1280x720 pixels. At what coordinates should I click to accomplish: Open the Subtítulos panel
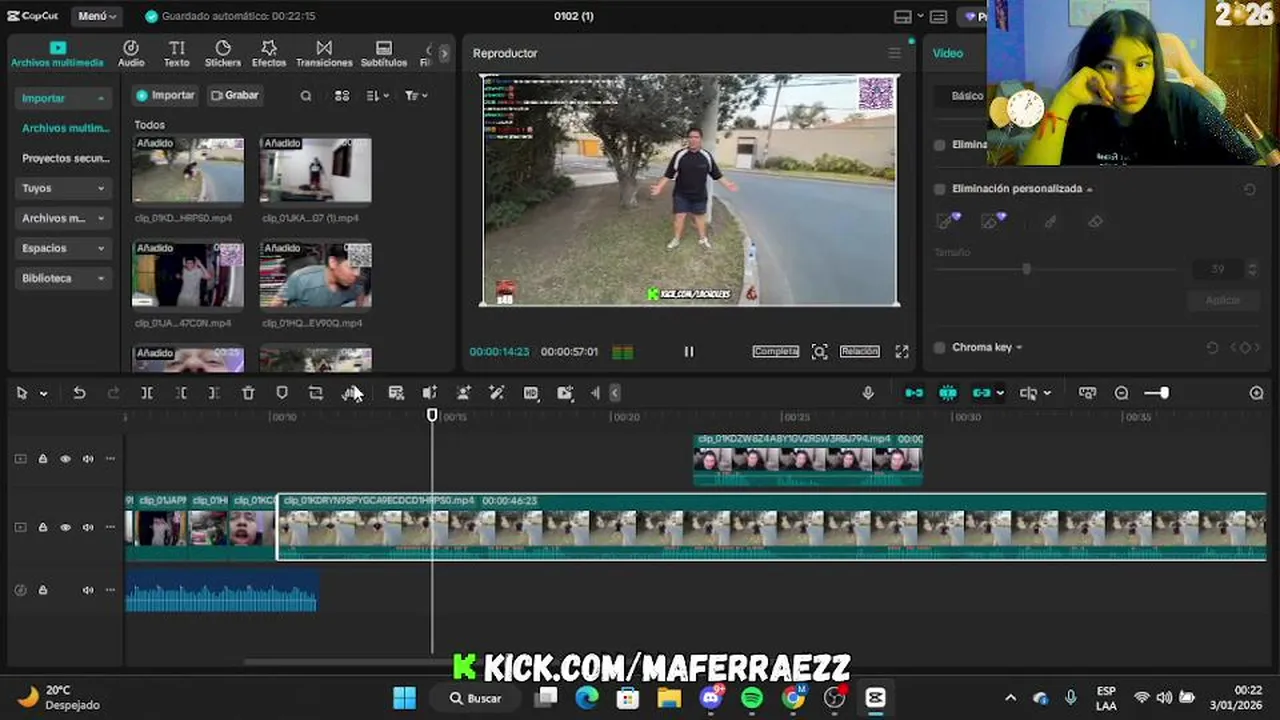click(x=384, y=53)
